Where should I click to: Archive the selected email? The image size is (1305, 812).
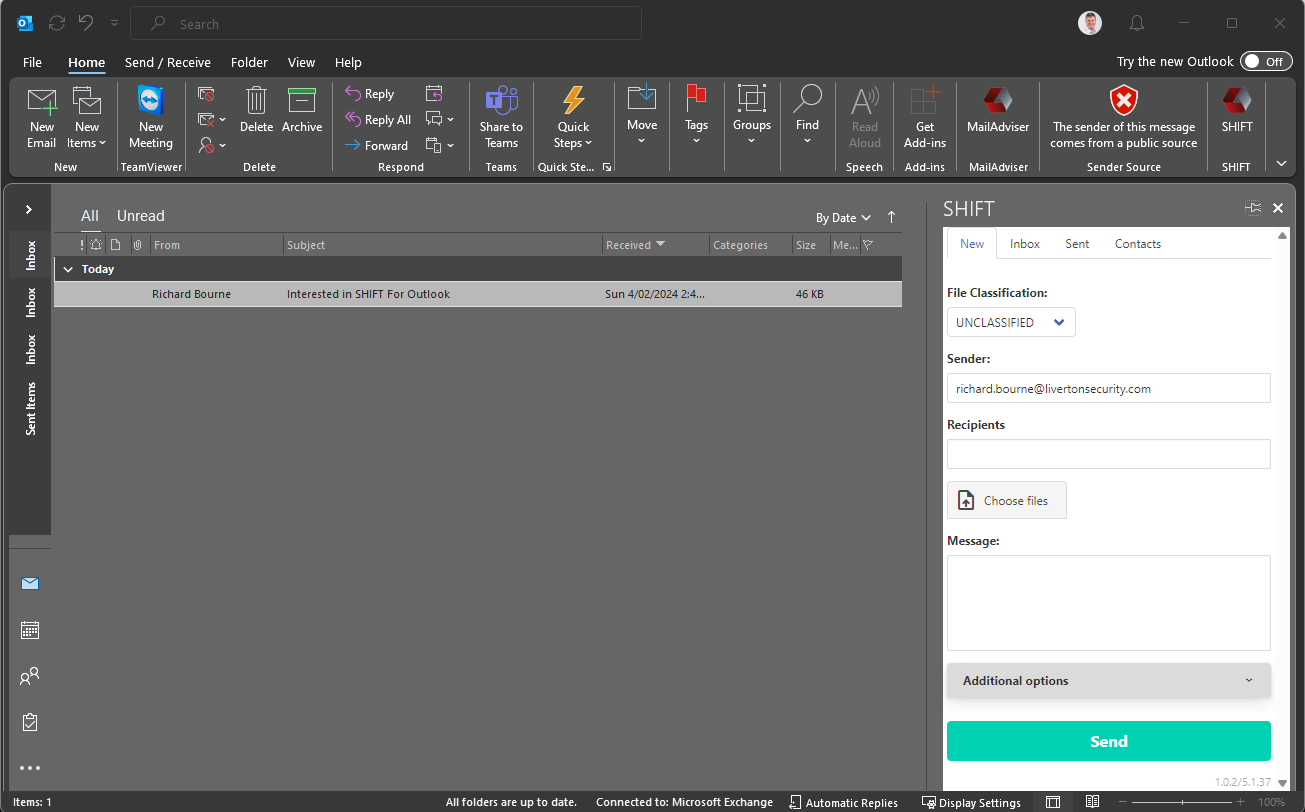302,110
